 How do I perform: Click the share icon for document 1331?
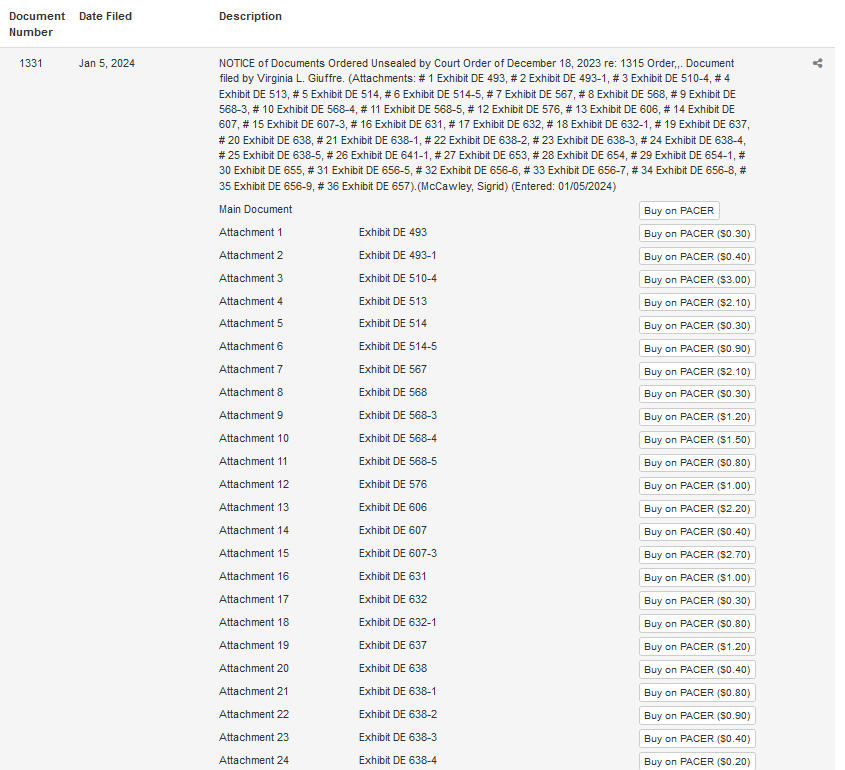coord(817,63)
